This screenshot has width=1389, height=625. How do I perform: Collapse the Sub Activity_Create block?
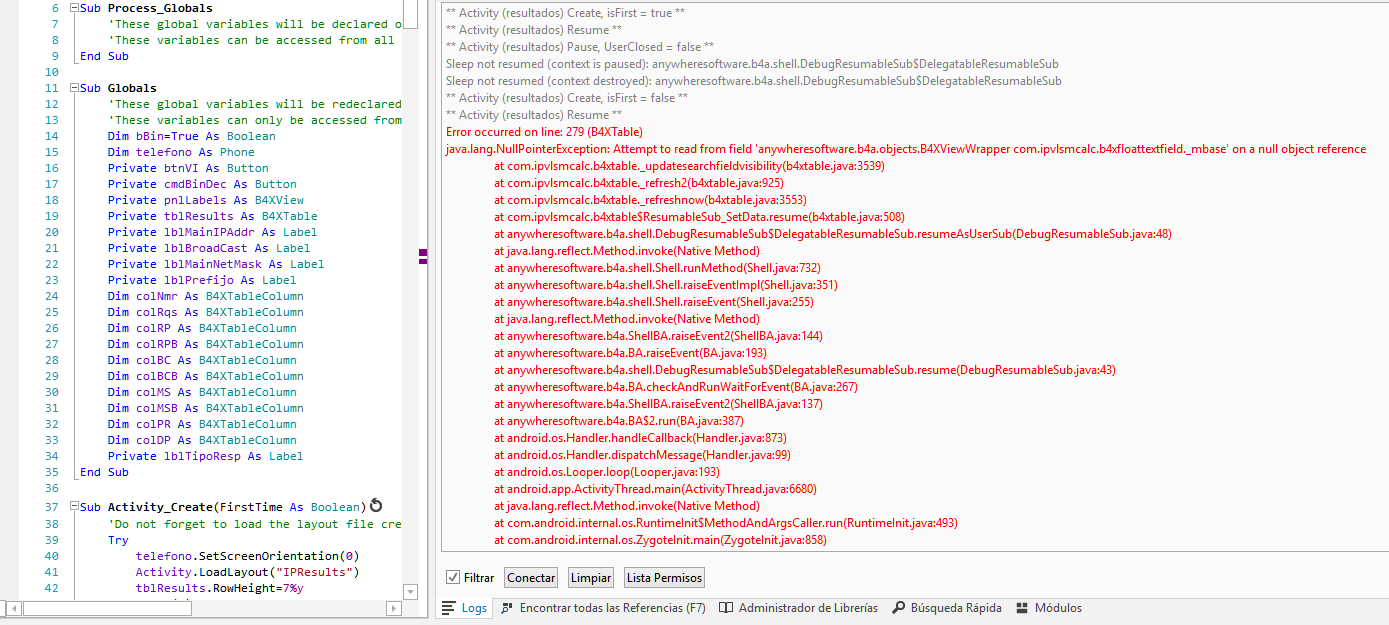coord(73,508)
